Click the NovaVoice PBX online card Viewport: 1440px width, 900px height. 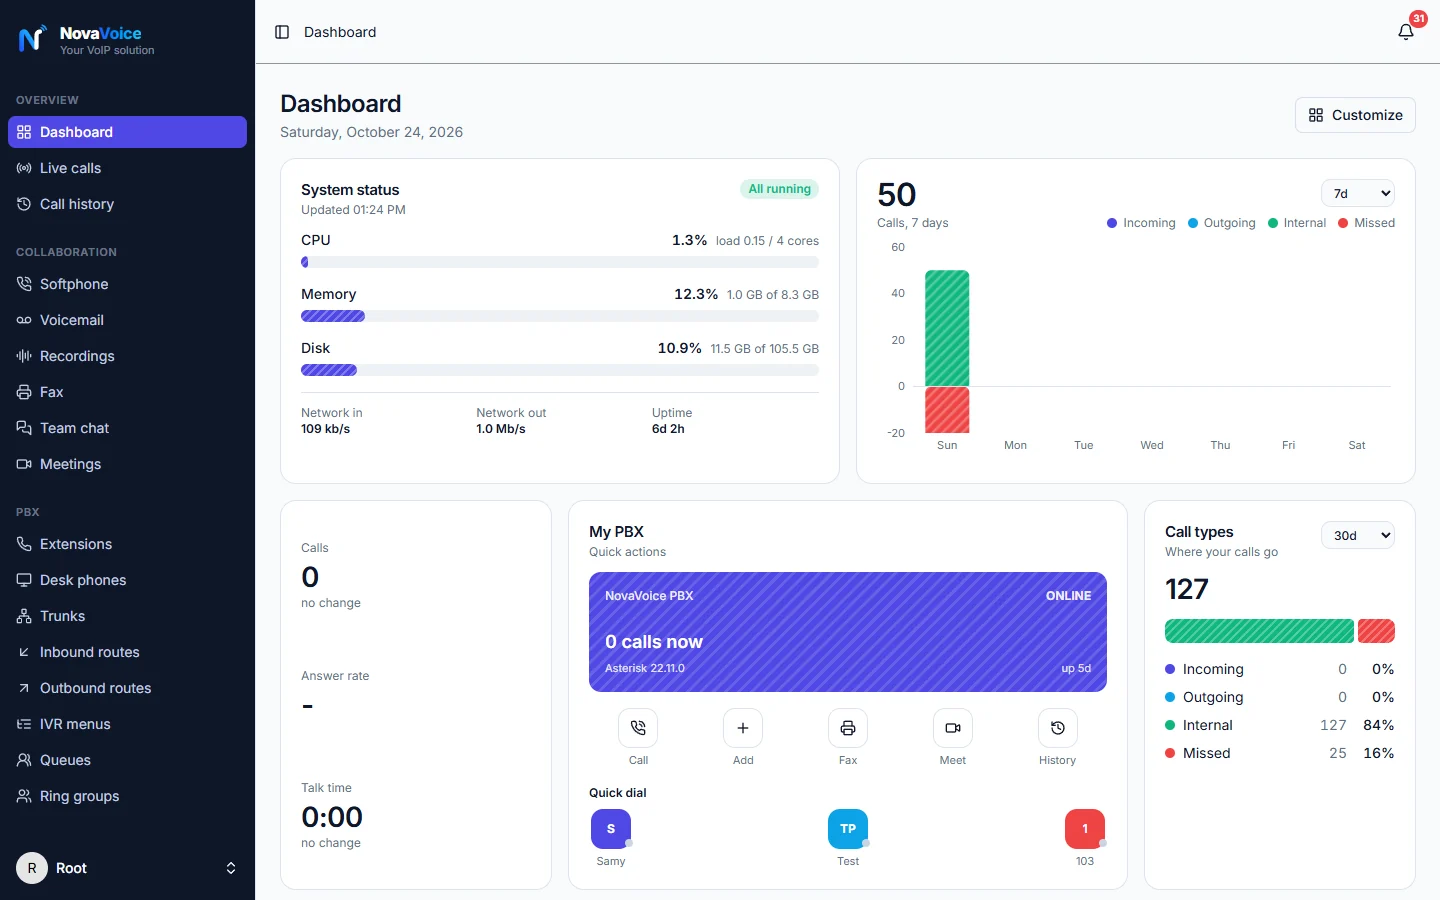[848, 632]
